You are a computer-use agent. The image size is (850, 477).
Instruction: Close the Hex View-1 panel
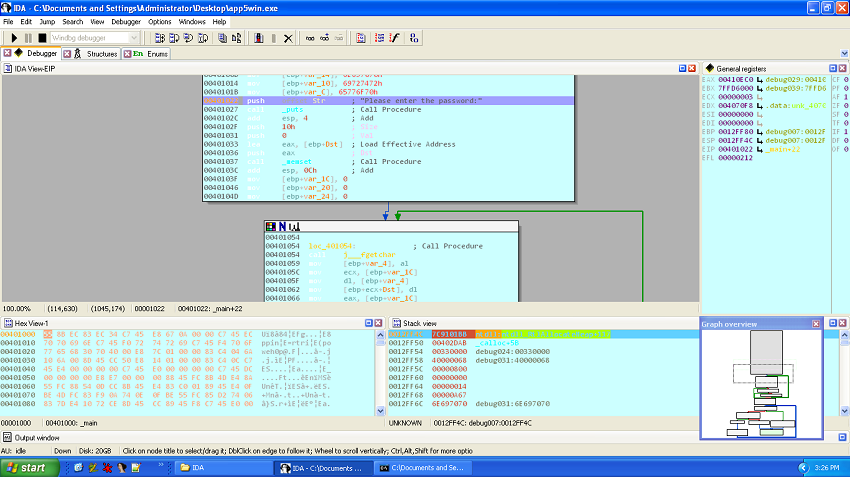click(378, 323)
